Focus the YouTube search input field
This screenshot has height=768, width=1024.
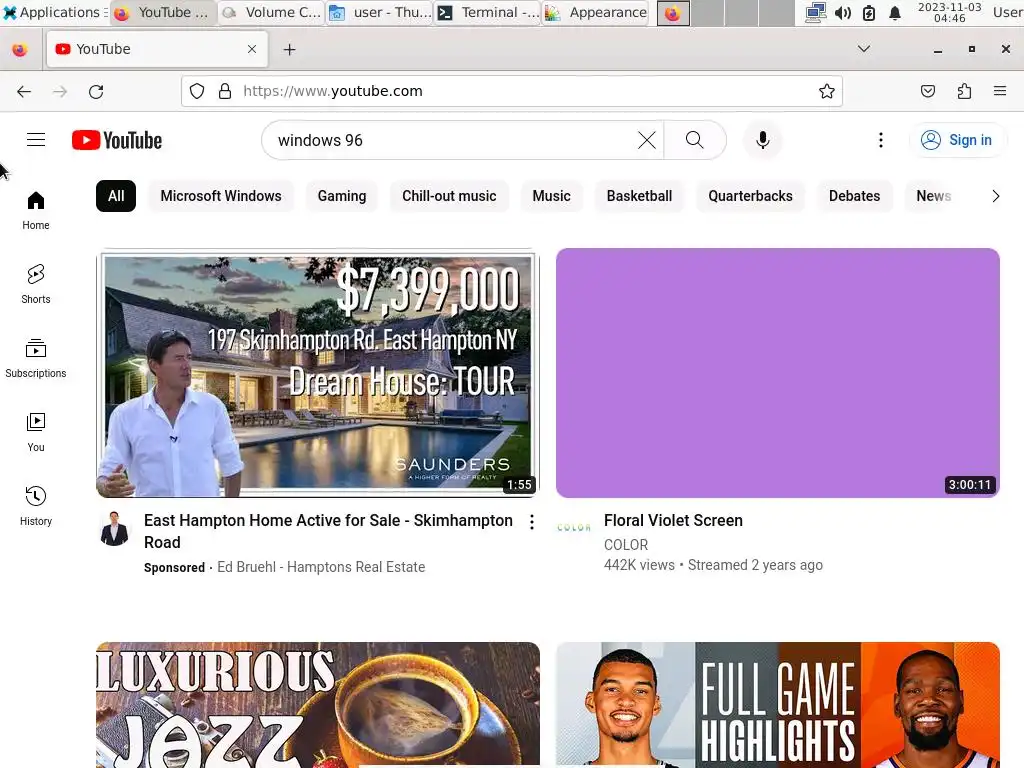[451, 140]
